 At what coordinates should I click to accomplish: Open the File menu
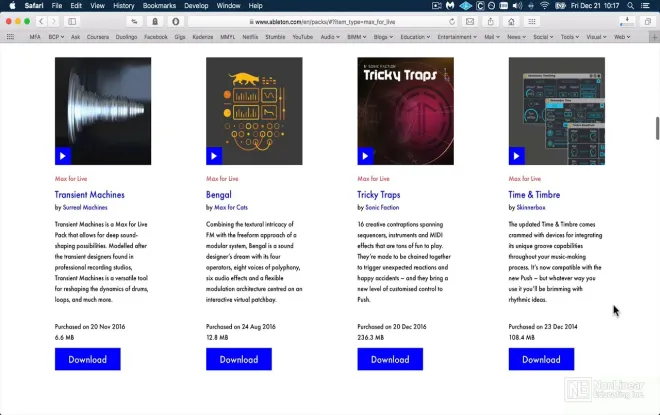coord(57,5)
